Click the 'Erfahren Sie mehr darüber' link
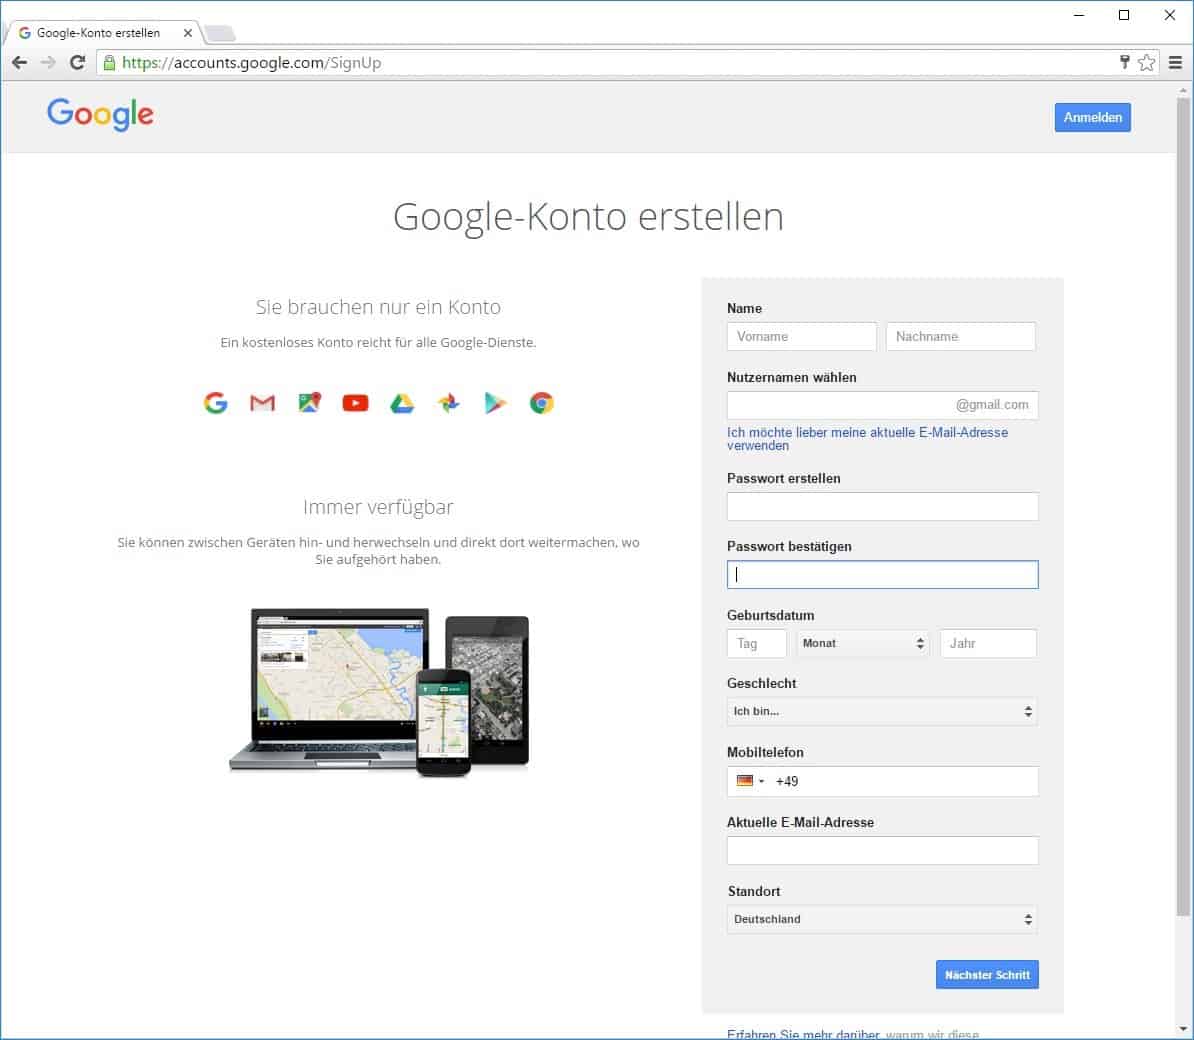Viewport: 1194px width, 1040px height. pos(803,1034)
